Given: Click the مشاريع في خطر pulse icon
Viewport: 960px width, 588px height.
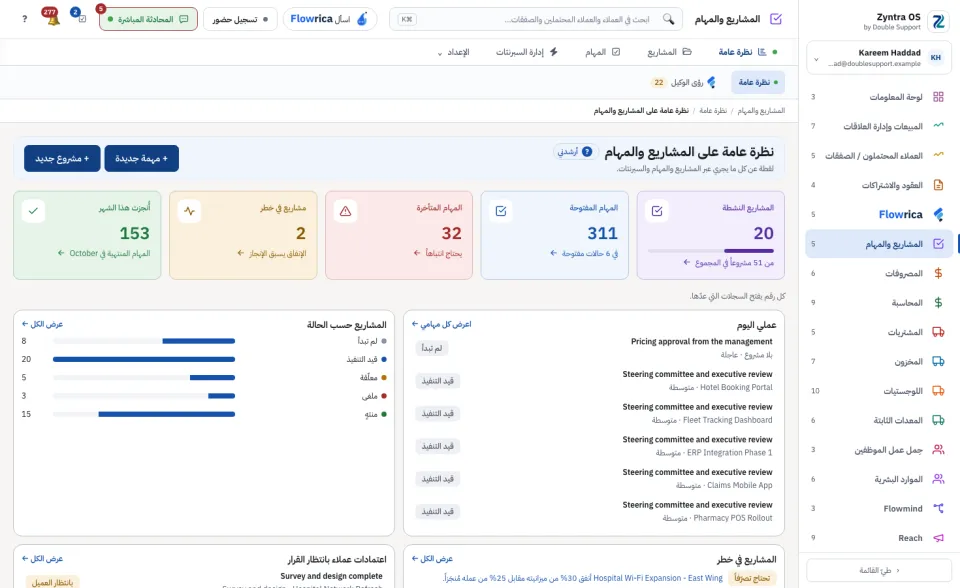Looking at the screenshot, I should coord(189,211).
